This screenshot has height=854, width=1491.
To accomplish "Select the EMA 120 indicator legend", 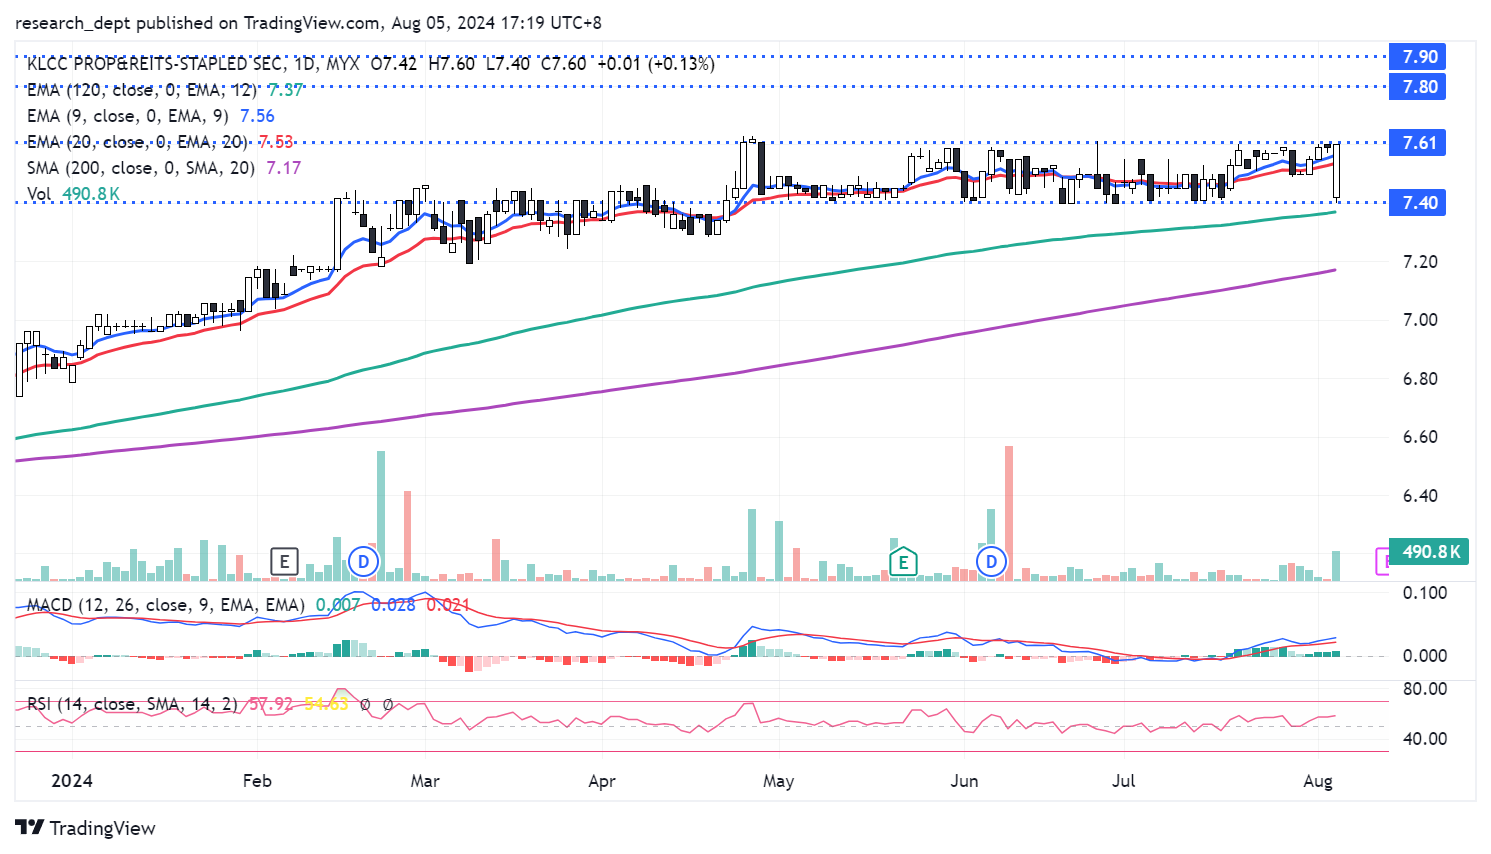I will (x=142, y=90).
